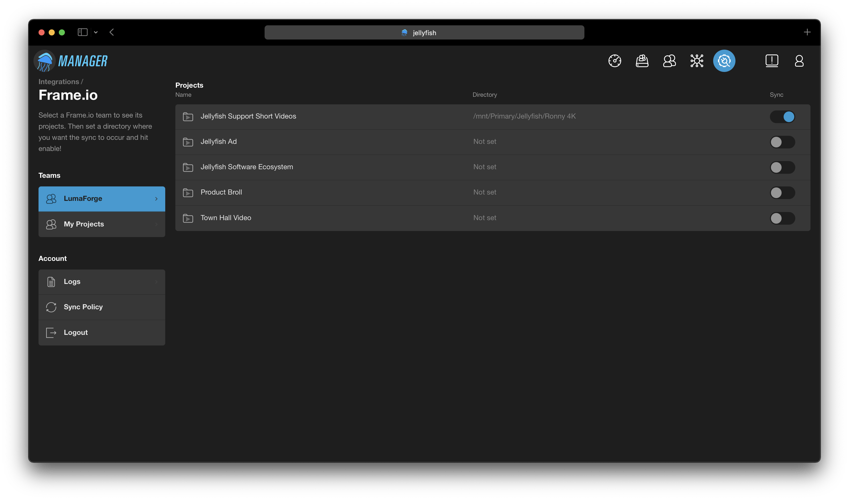Go to Integrations breadcrumb link
This screenshot has width=849, height=500.
(x=58, y=82)
